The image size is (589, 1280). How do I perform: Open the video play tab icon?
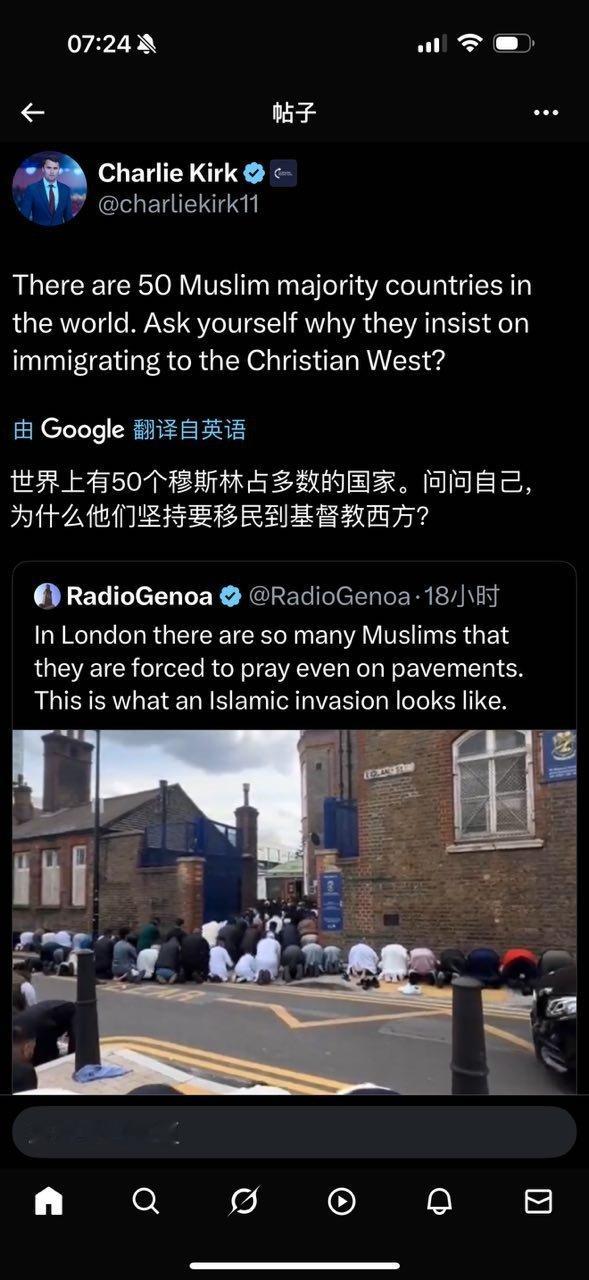[342, 1201]
